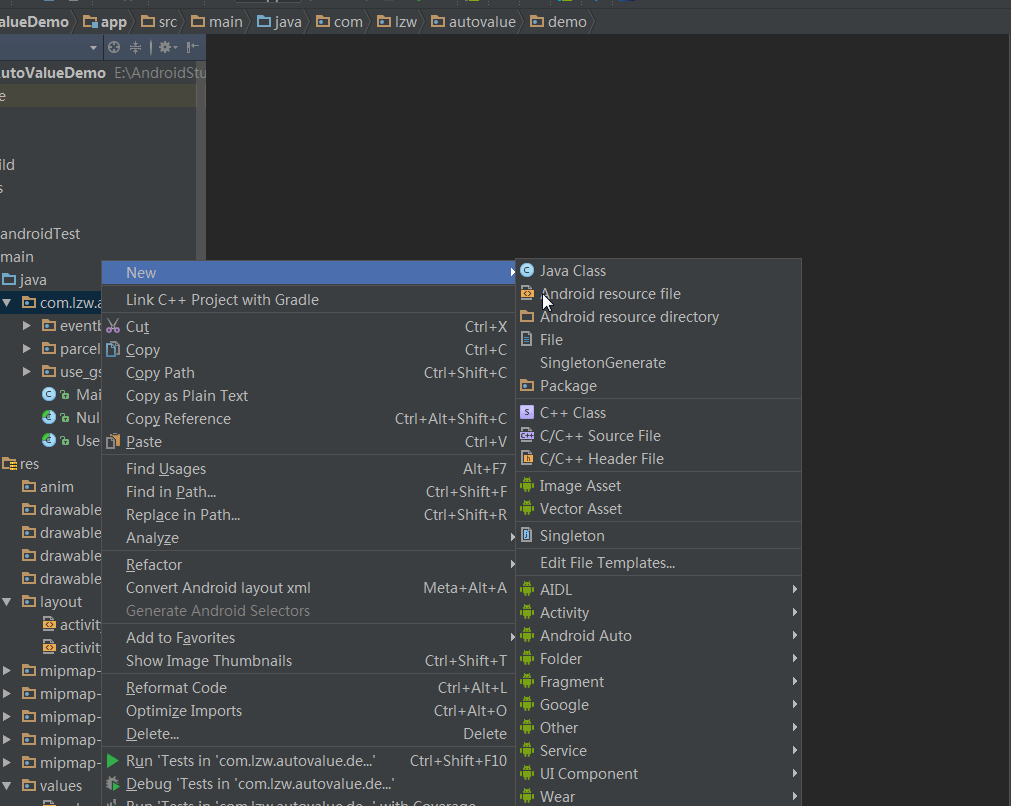
Task: Collapse the layout folder
Action: tap(6, 602)
